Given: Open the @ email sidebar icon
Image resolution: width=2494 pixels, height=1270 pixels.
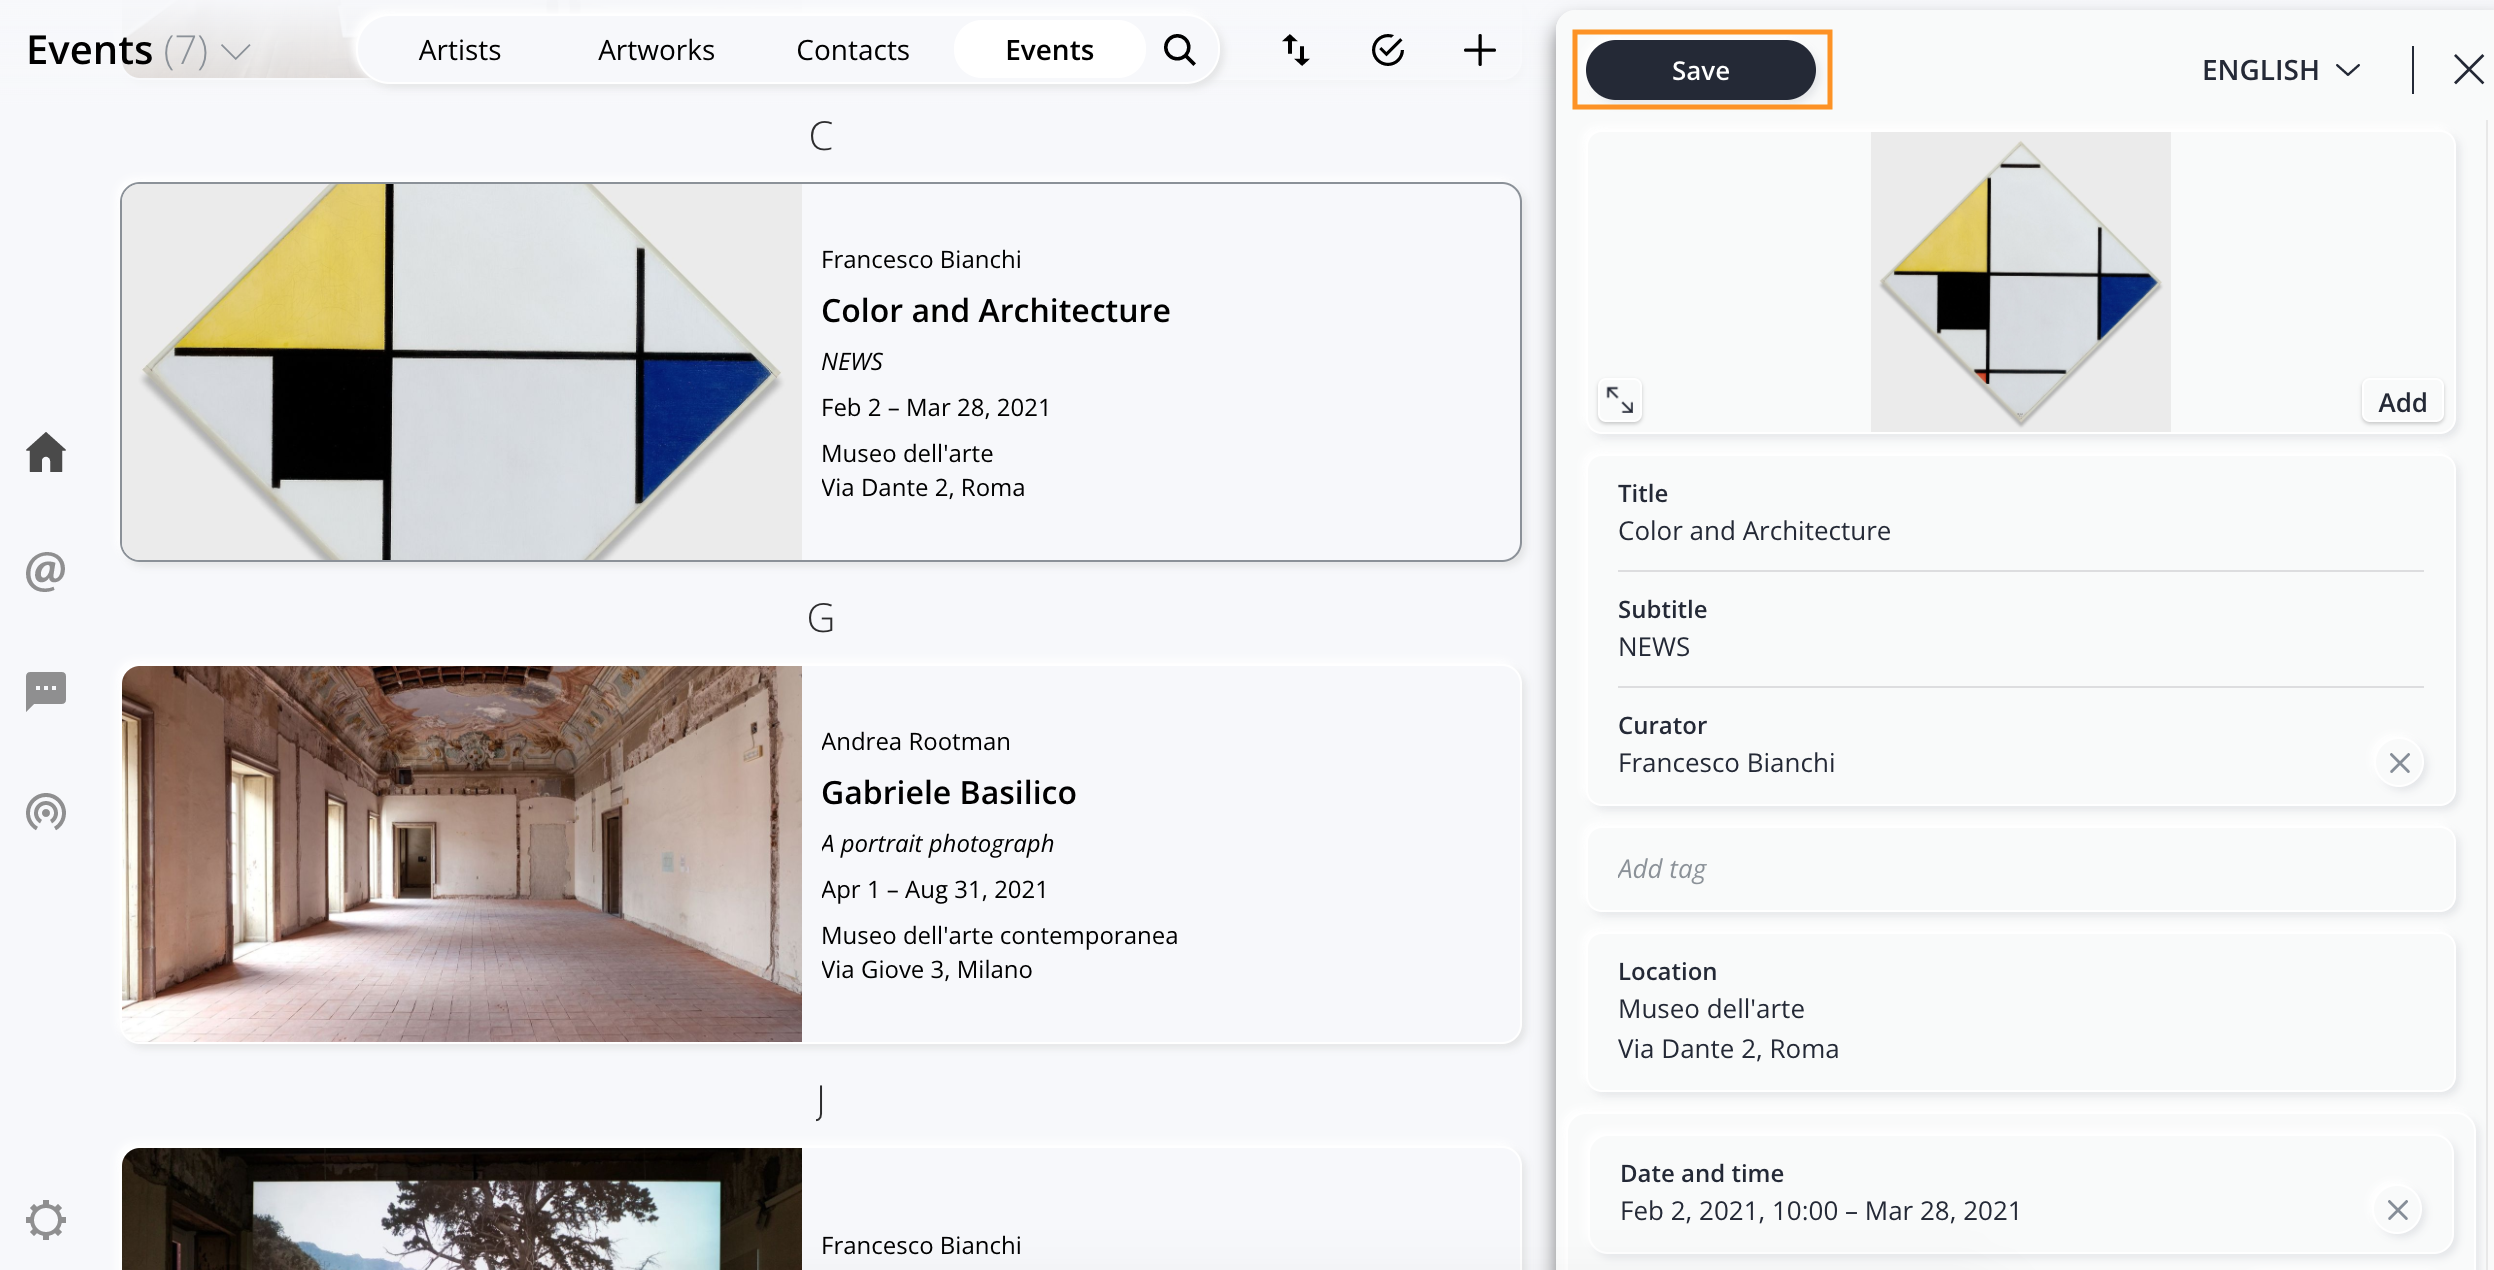Looking at the screenshot, I should [46, 571].
